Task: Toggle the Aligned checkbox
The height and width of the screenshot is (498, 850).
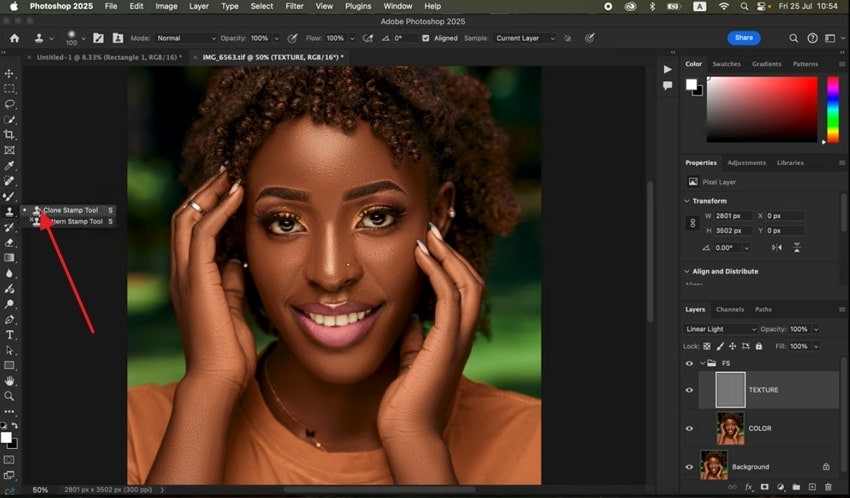Action: click(x=426, y=38)
